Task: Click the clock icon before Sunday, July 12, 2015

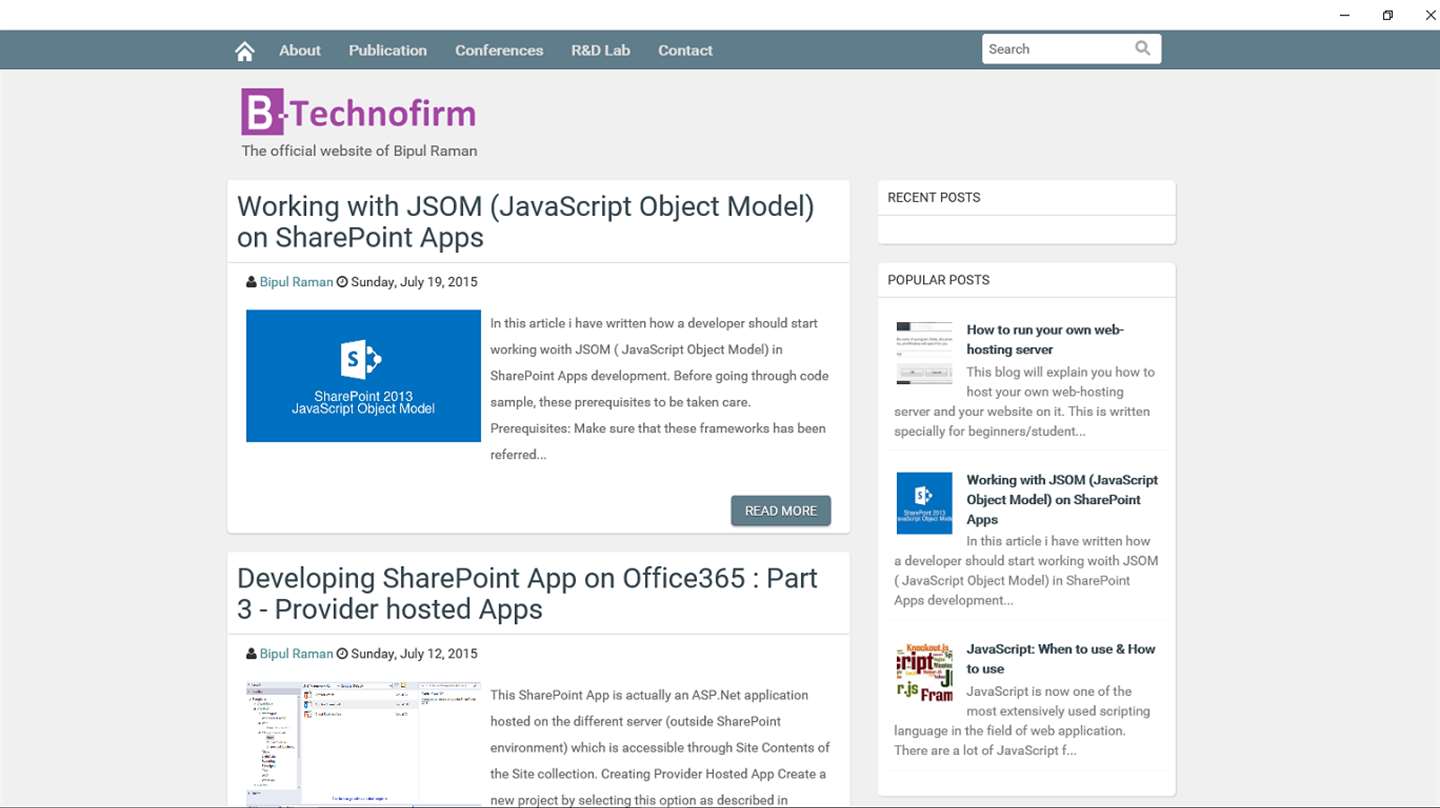Action: pyautogui.click(x=342, y=654)
